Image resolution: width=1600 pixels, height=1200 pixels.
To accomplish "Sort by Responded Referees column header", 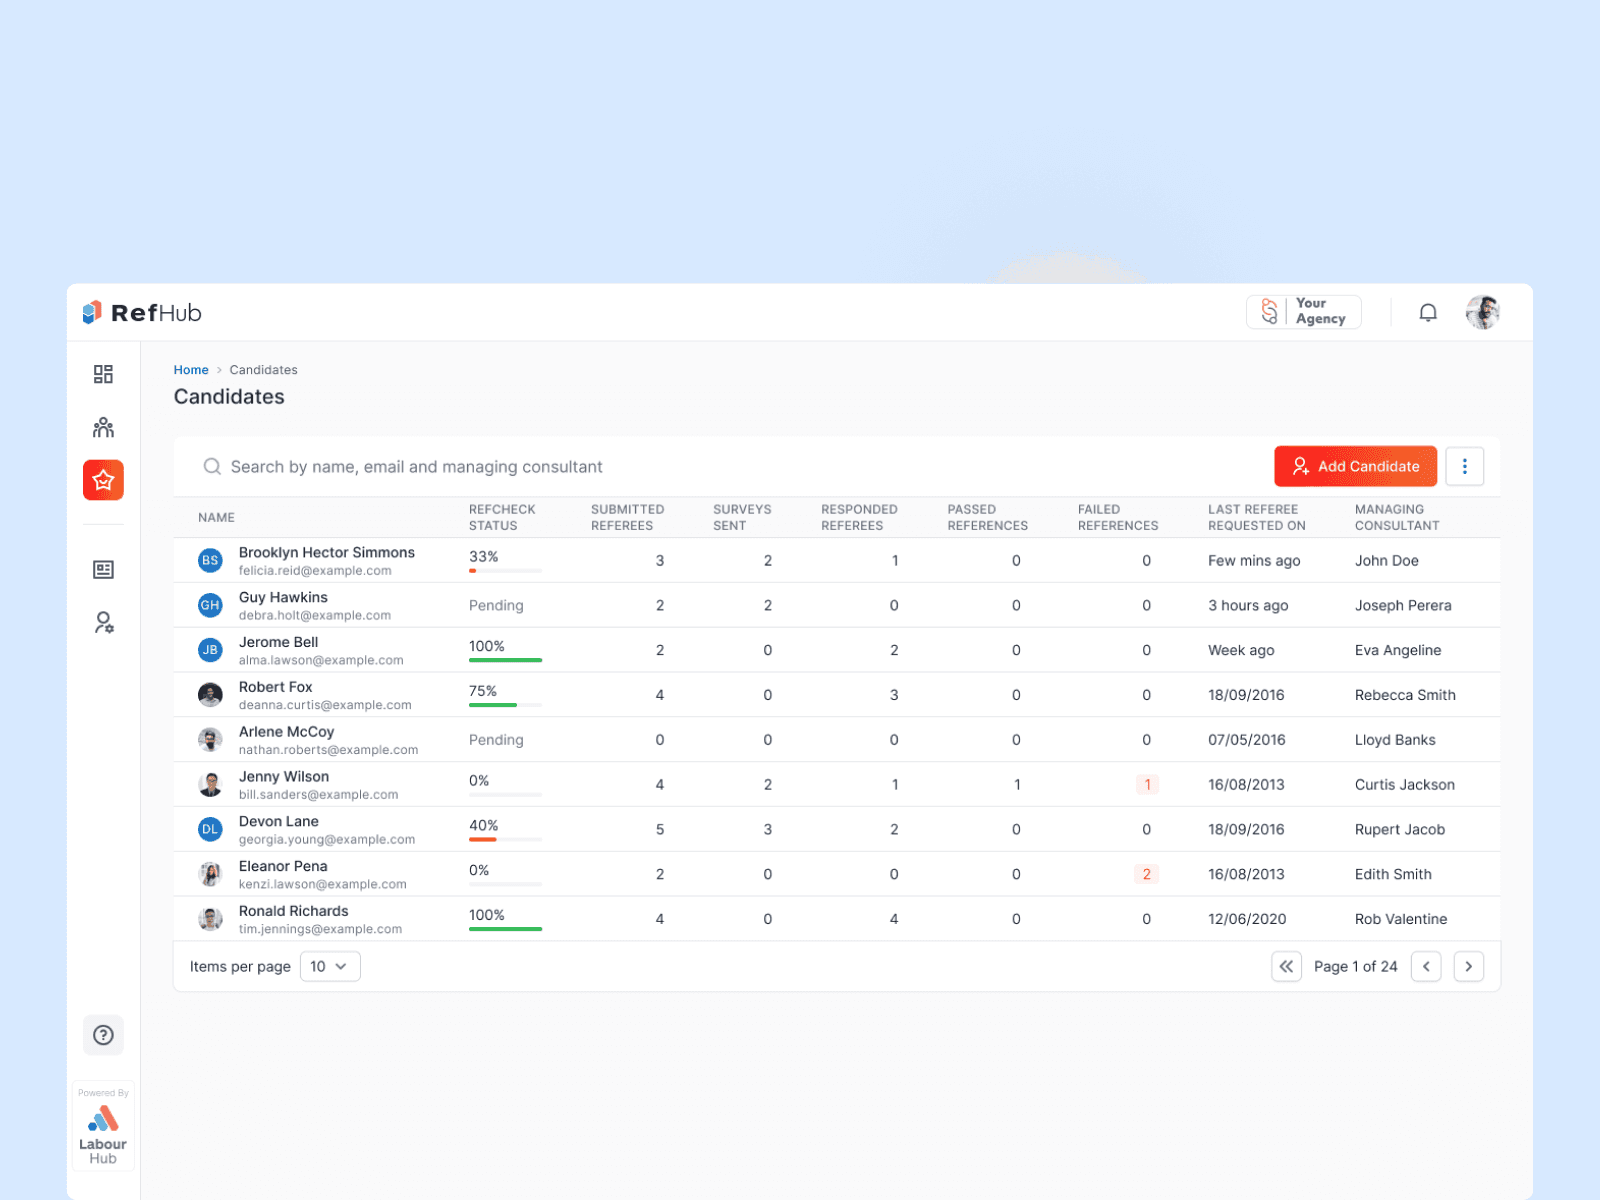I will 860,518.
